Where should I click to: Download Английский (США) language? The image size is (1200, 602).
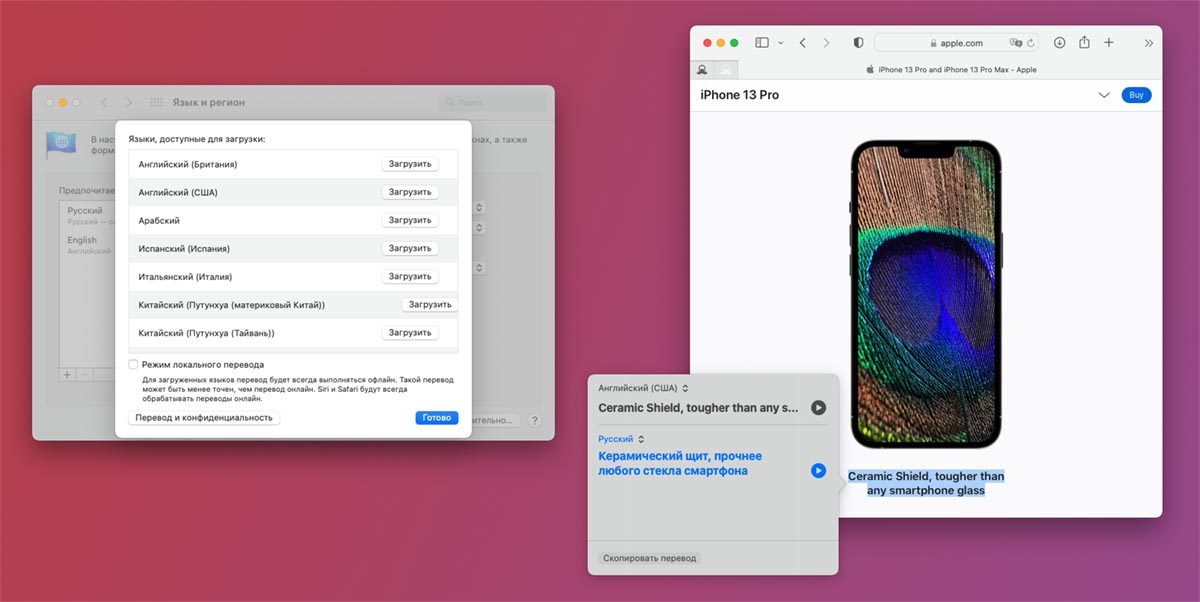410,192
